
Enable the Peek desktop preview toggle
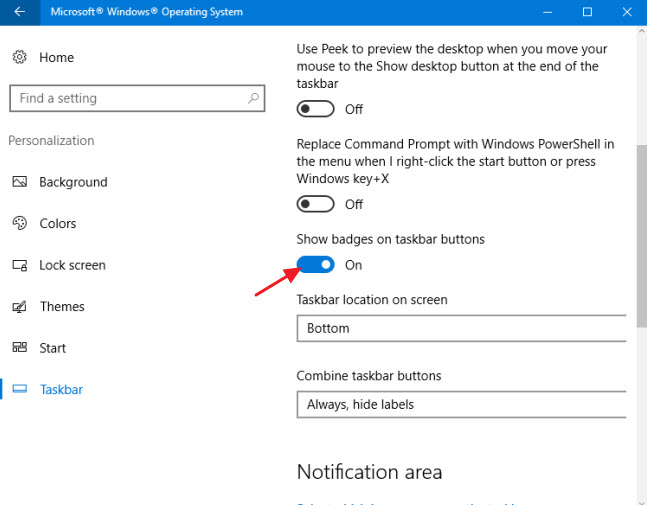(x=315, y=109)
